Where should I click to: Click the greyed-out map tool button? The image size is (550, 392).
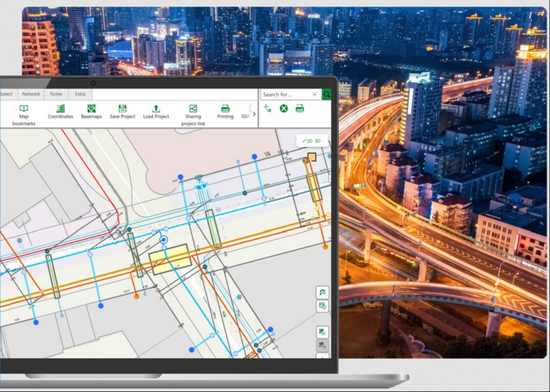coord(322,346)
